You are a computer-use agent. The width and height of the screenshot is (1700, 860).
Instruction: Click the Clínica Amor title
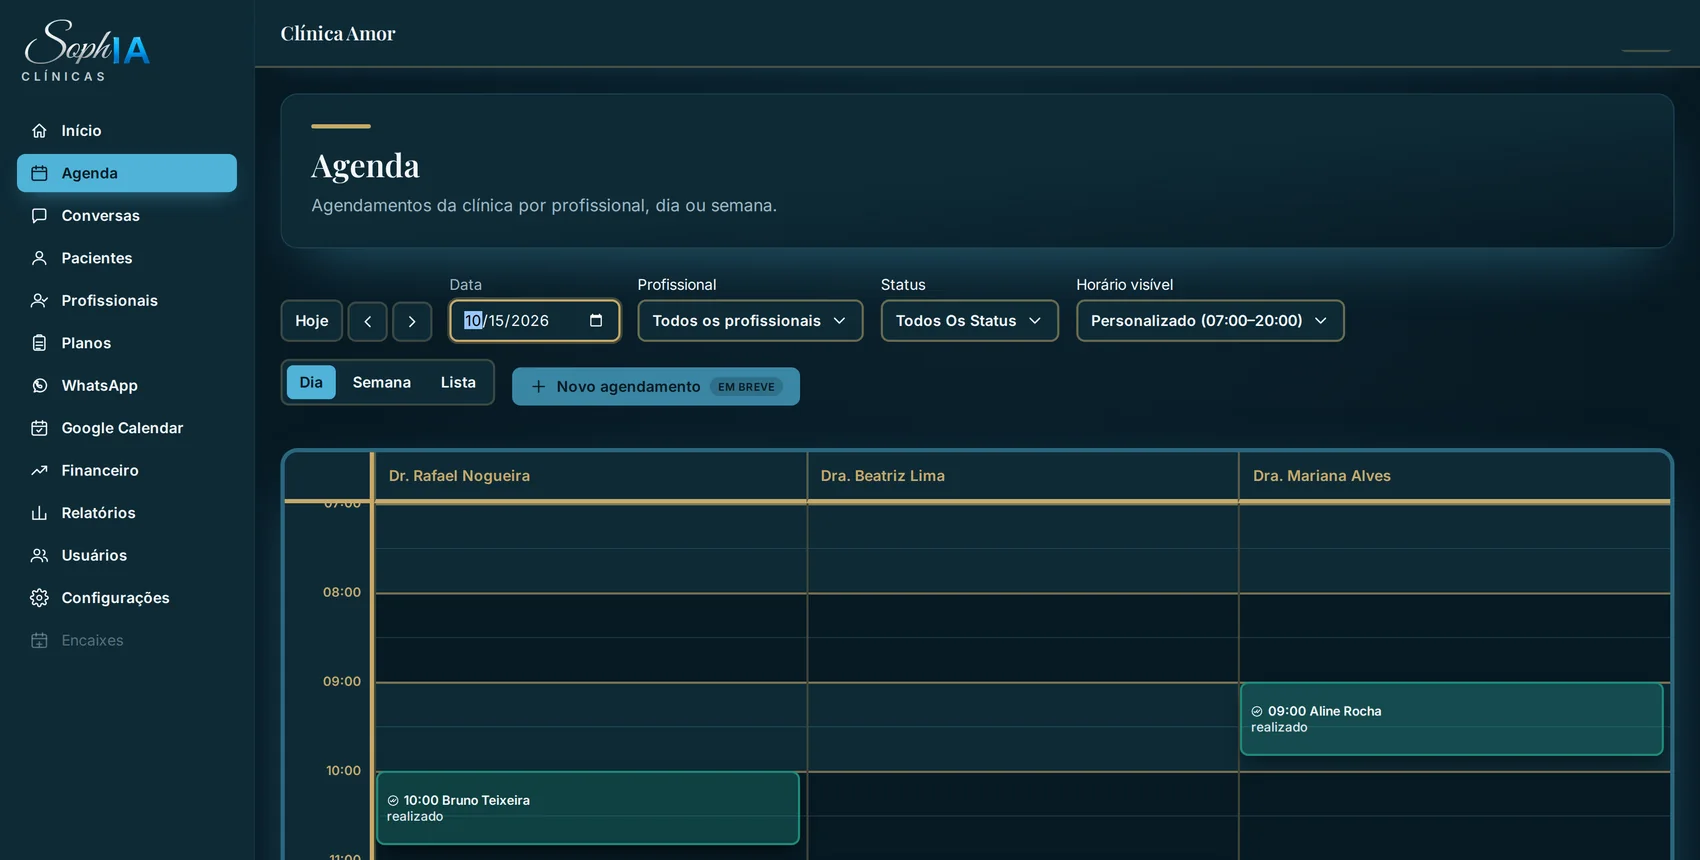(338, 34)
